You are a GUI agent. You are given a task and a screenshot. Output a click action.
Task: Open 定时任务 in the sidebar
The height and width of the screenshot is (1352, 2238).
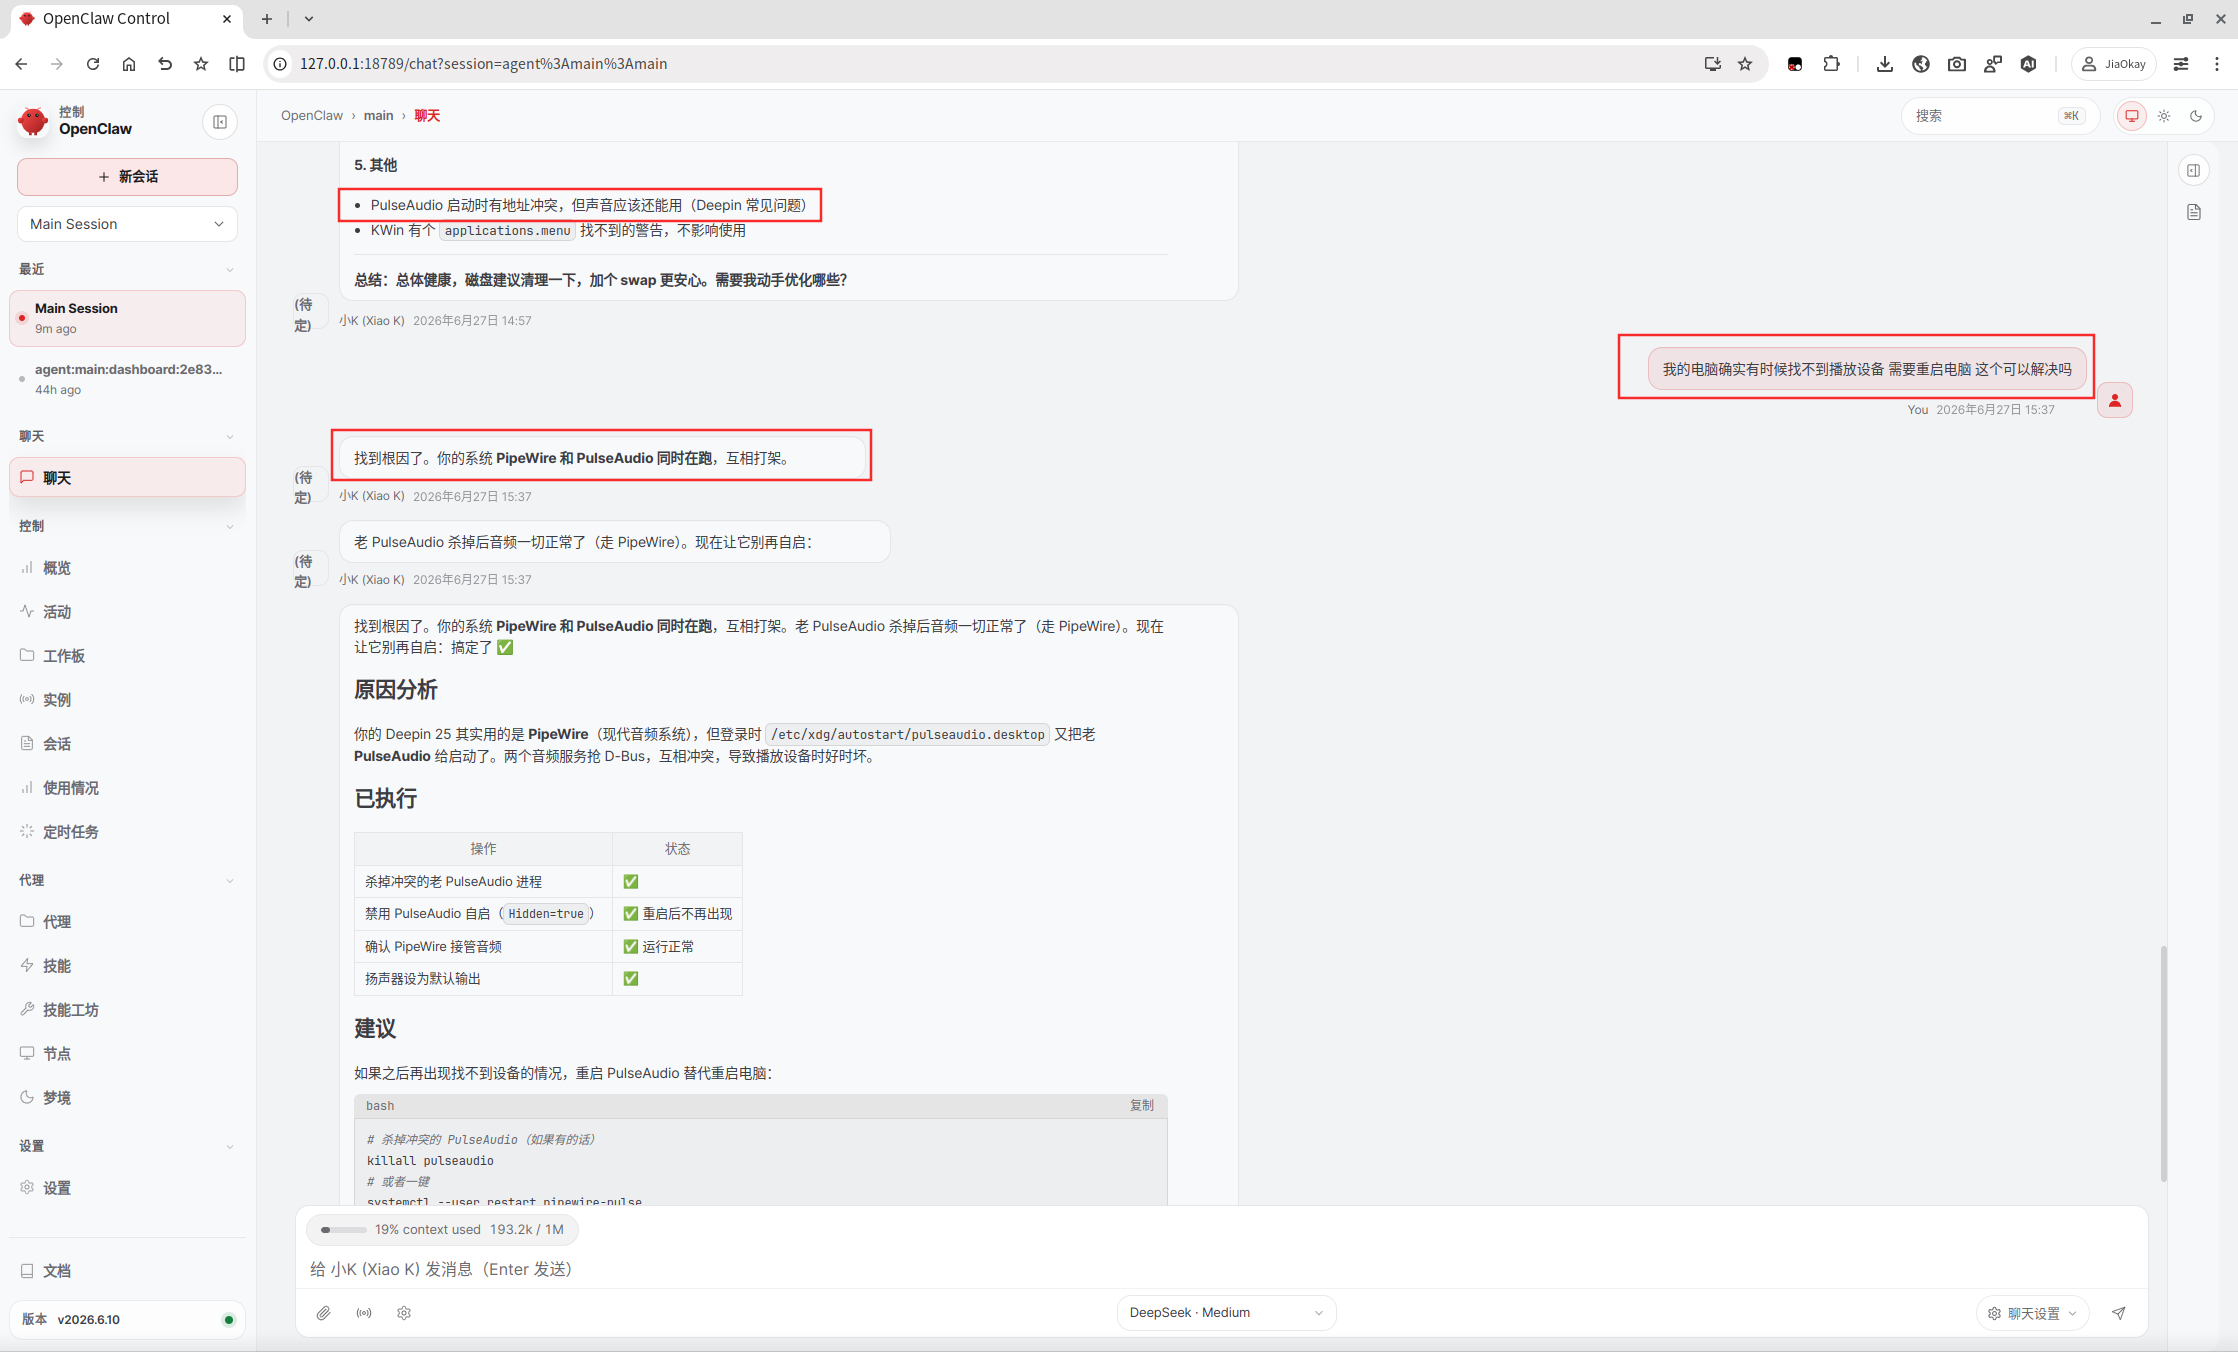(x=127, y=832)
